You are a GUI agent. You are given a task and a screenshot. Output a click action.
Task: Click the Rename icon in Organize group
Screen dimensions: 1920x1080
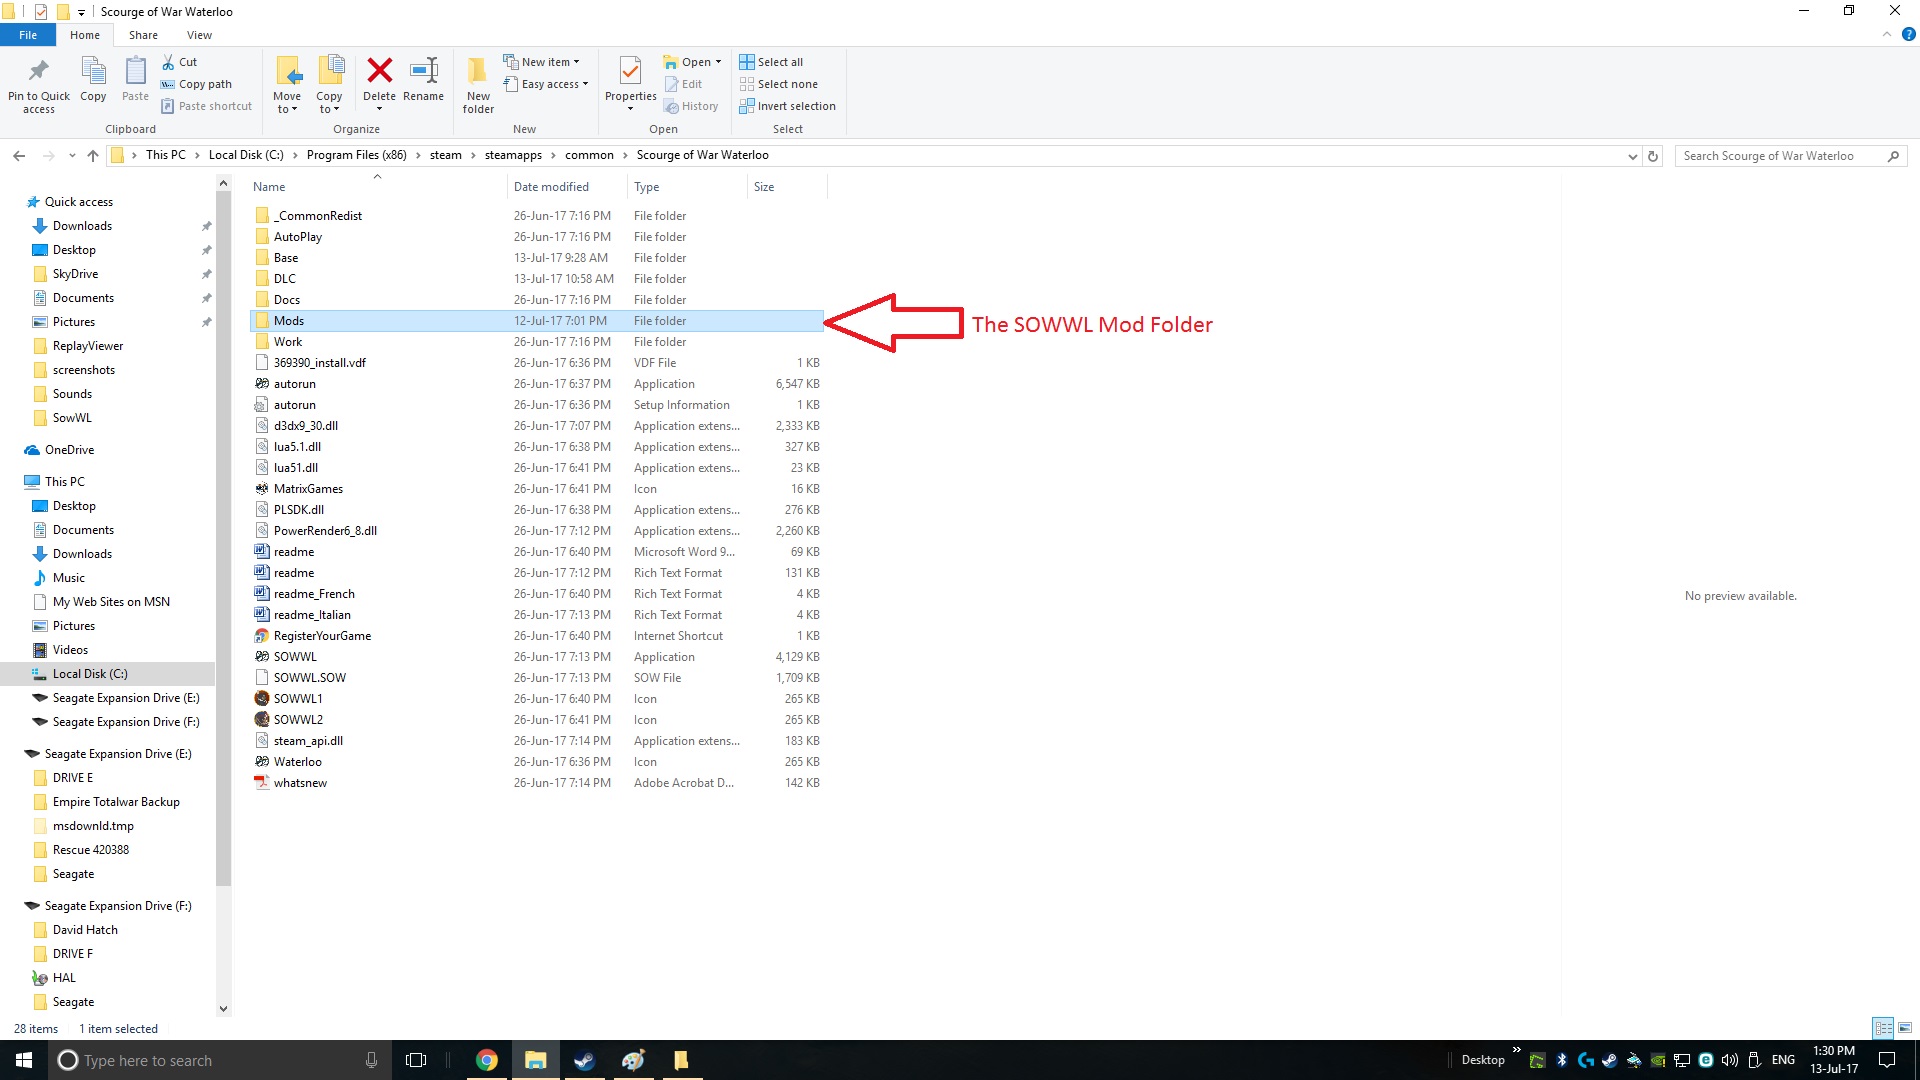point(423,71)
